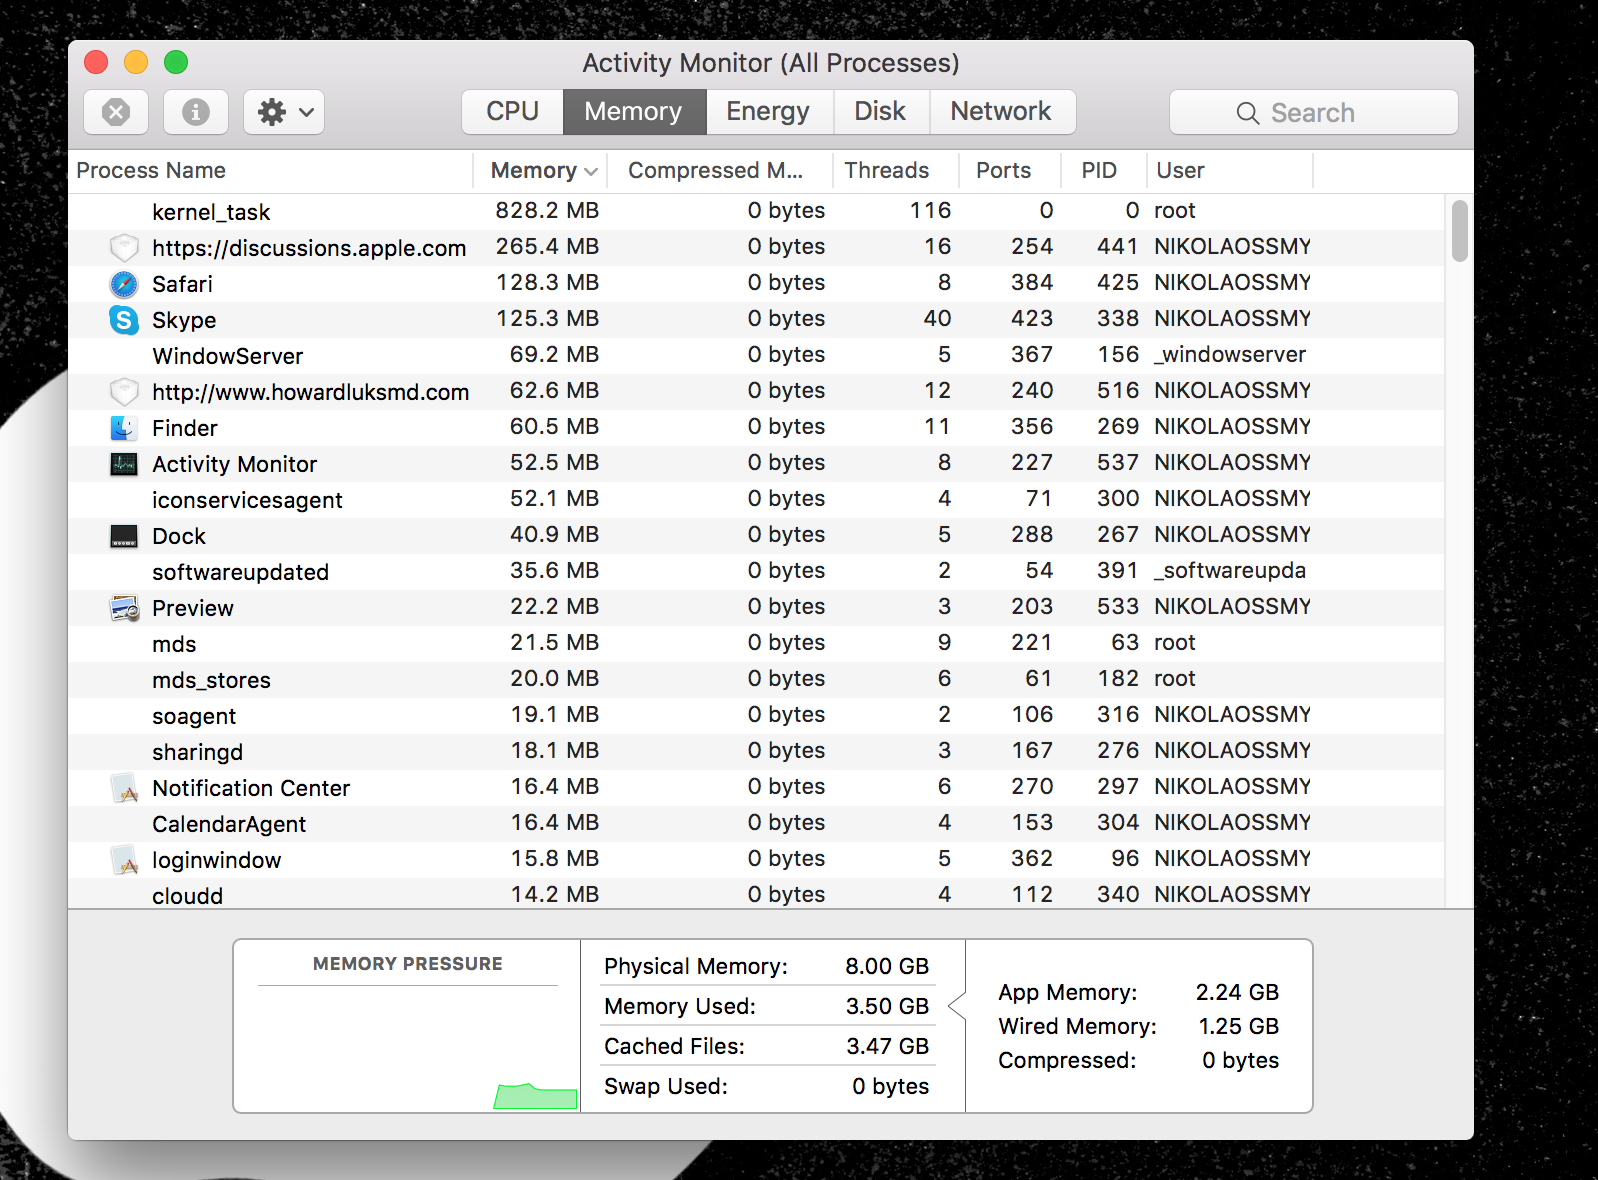Sort by the Ports column

click(x=1010, y=171)
